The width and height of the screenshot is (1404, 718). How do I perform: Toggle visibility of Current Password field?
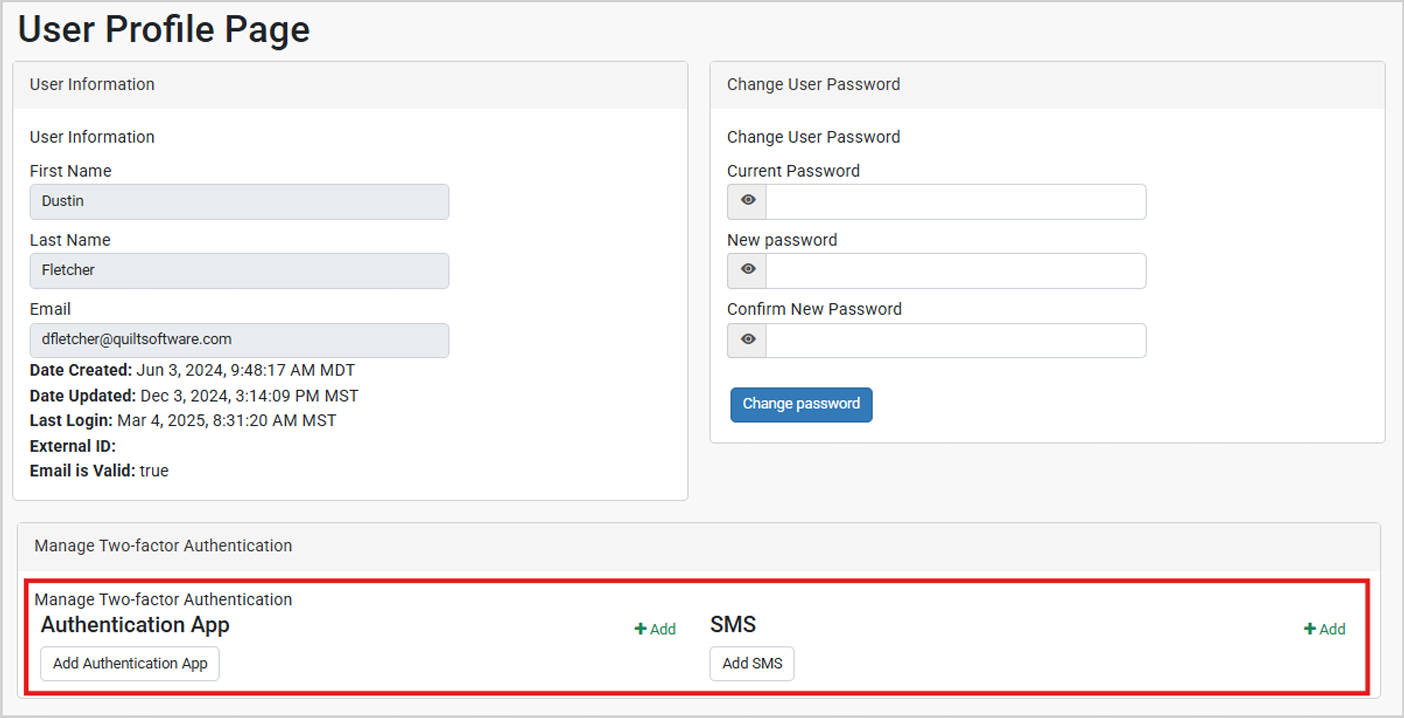[x=748, y=201]
